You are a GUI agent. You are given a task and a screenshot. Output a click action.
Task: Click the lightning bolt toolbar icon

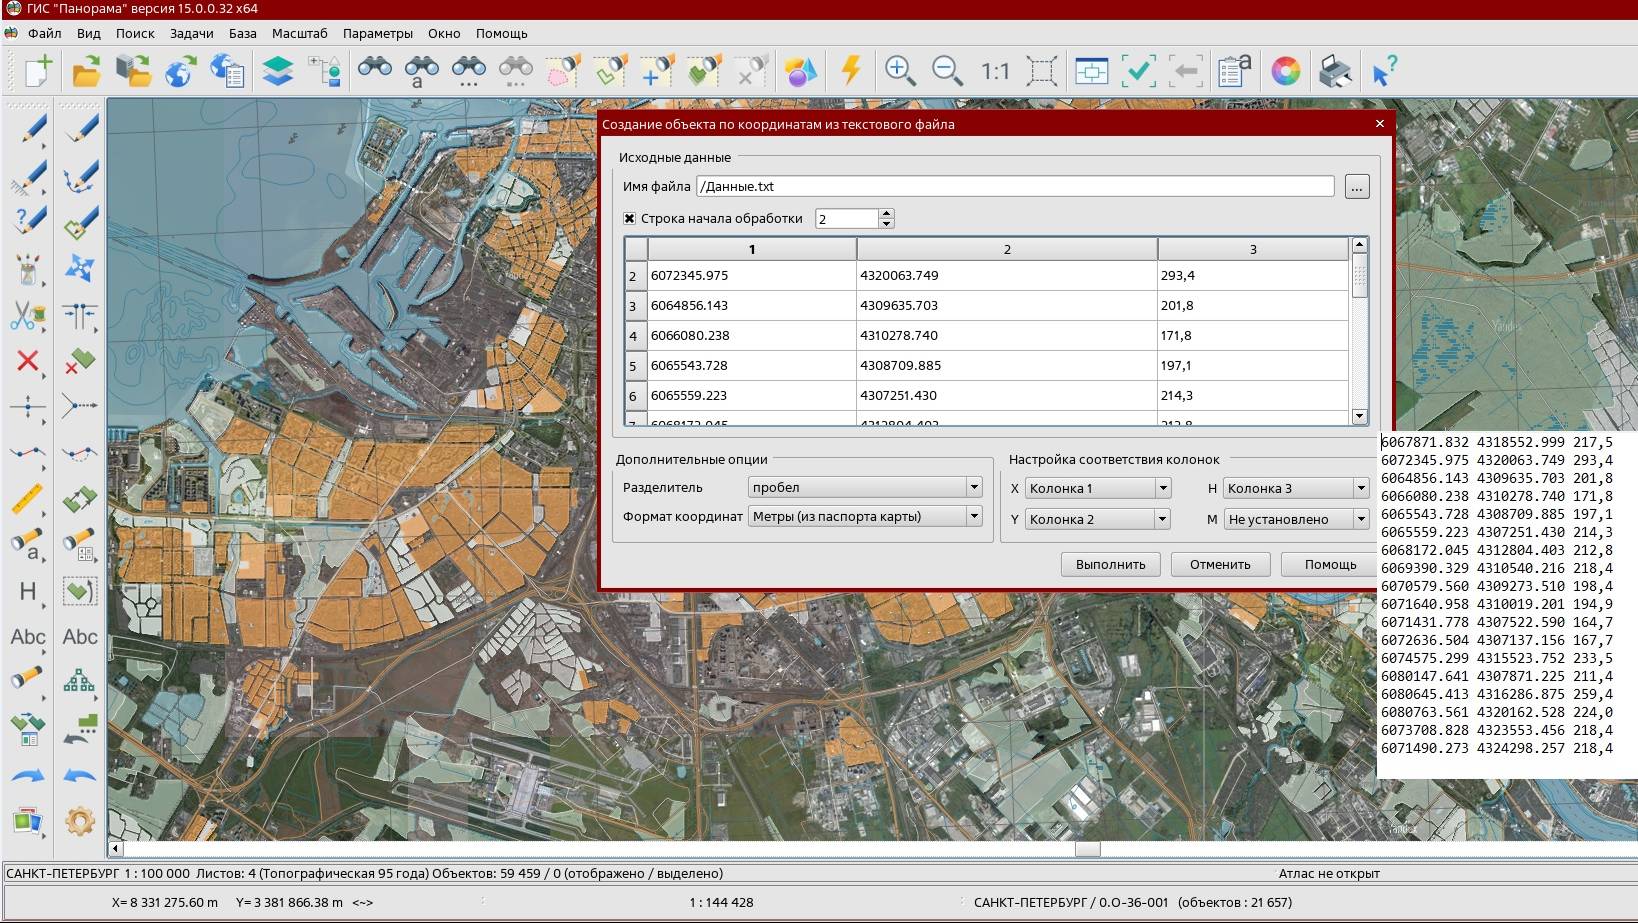pyautogui.click(x=851, y=71)
